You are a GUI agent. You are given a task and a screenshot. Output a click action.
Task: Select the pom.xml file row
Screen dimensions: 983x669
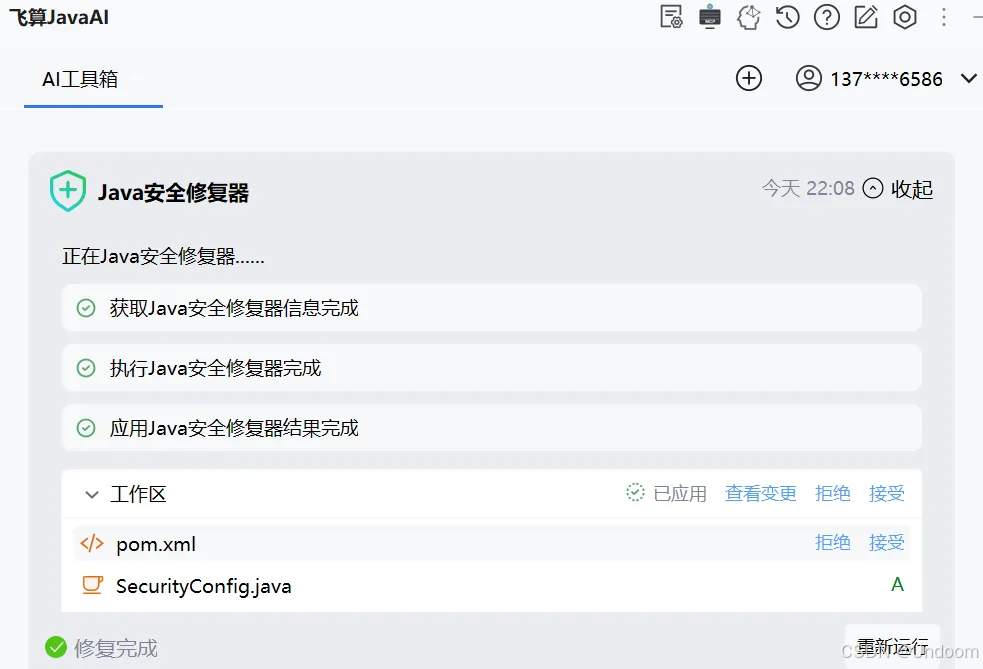pyautogui.click(x=492, y=544)
